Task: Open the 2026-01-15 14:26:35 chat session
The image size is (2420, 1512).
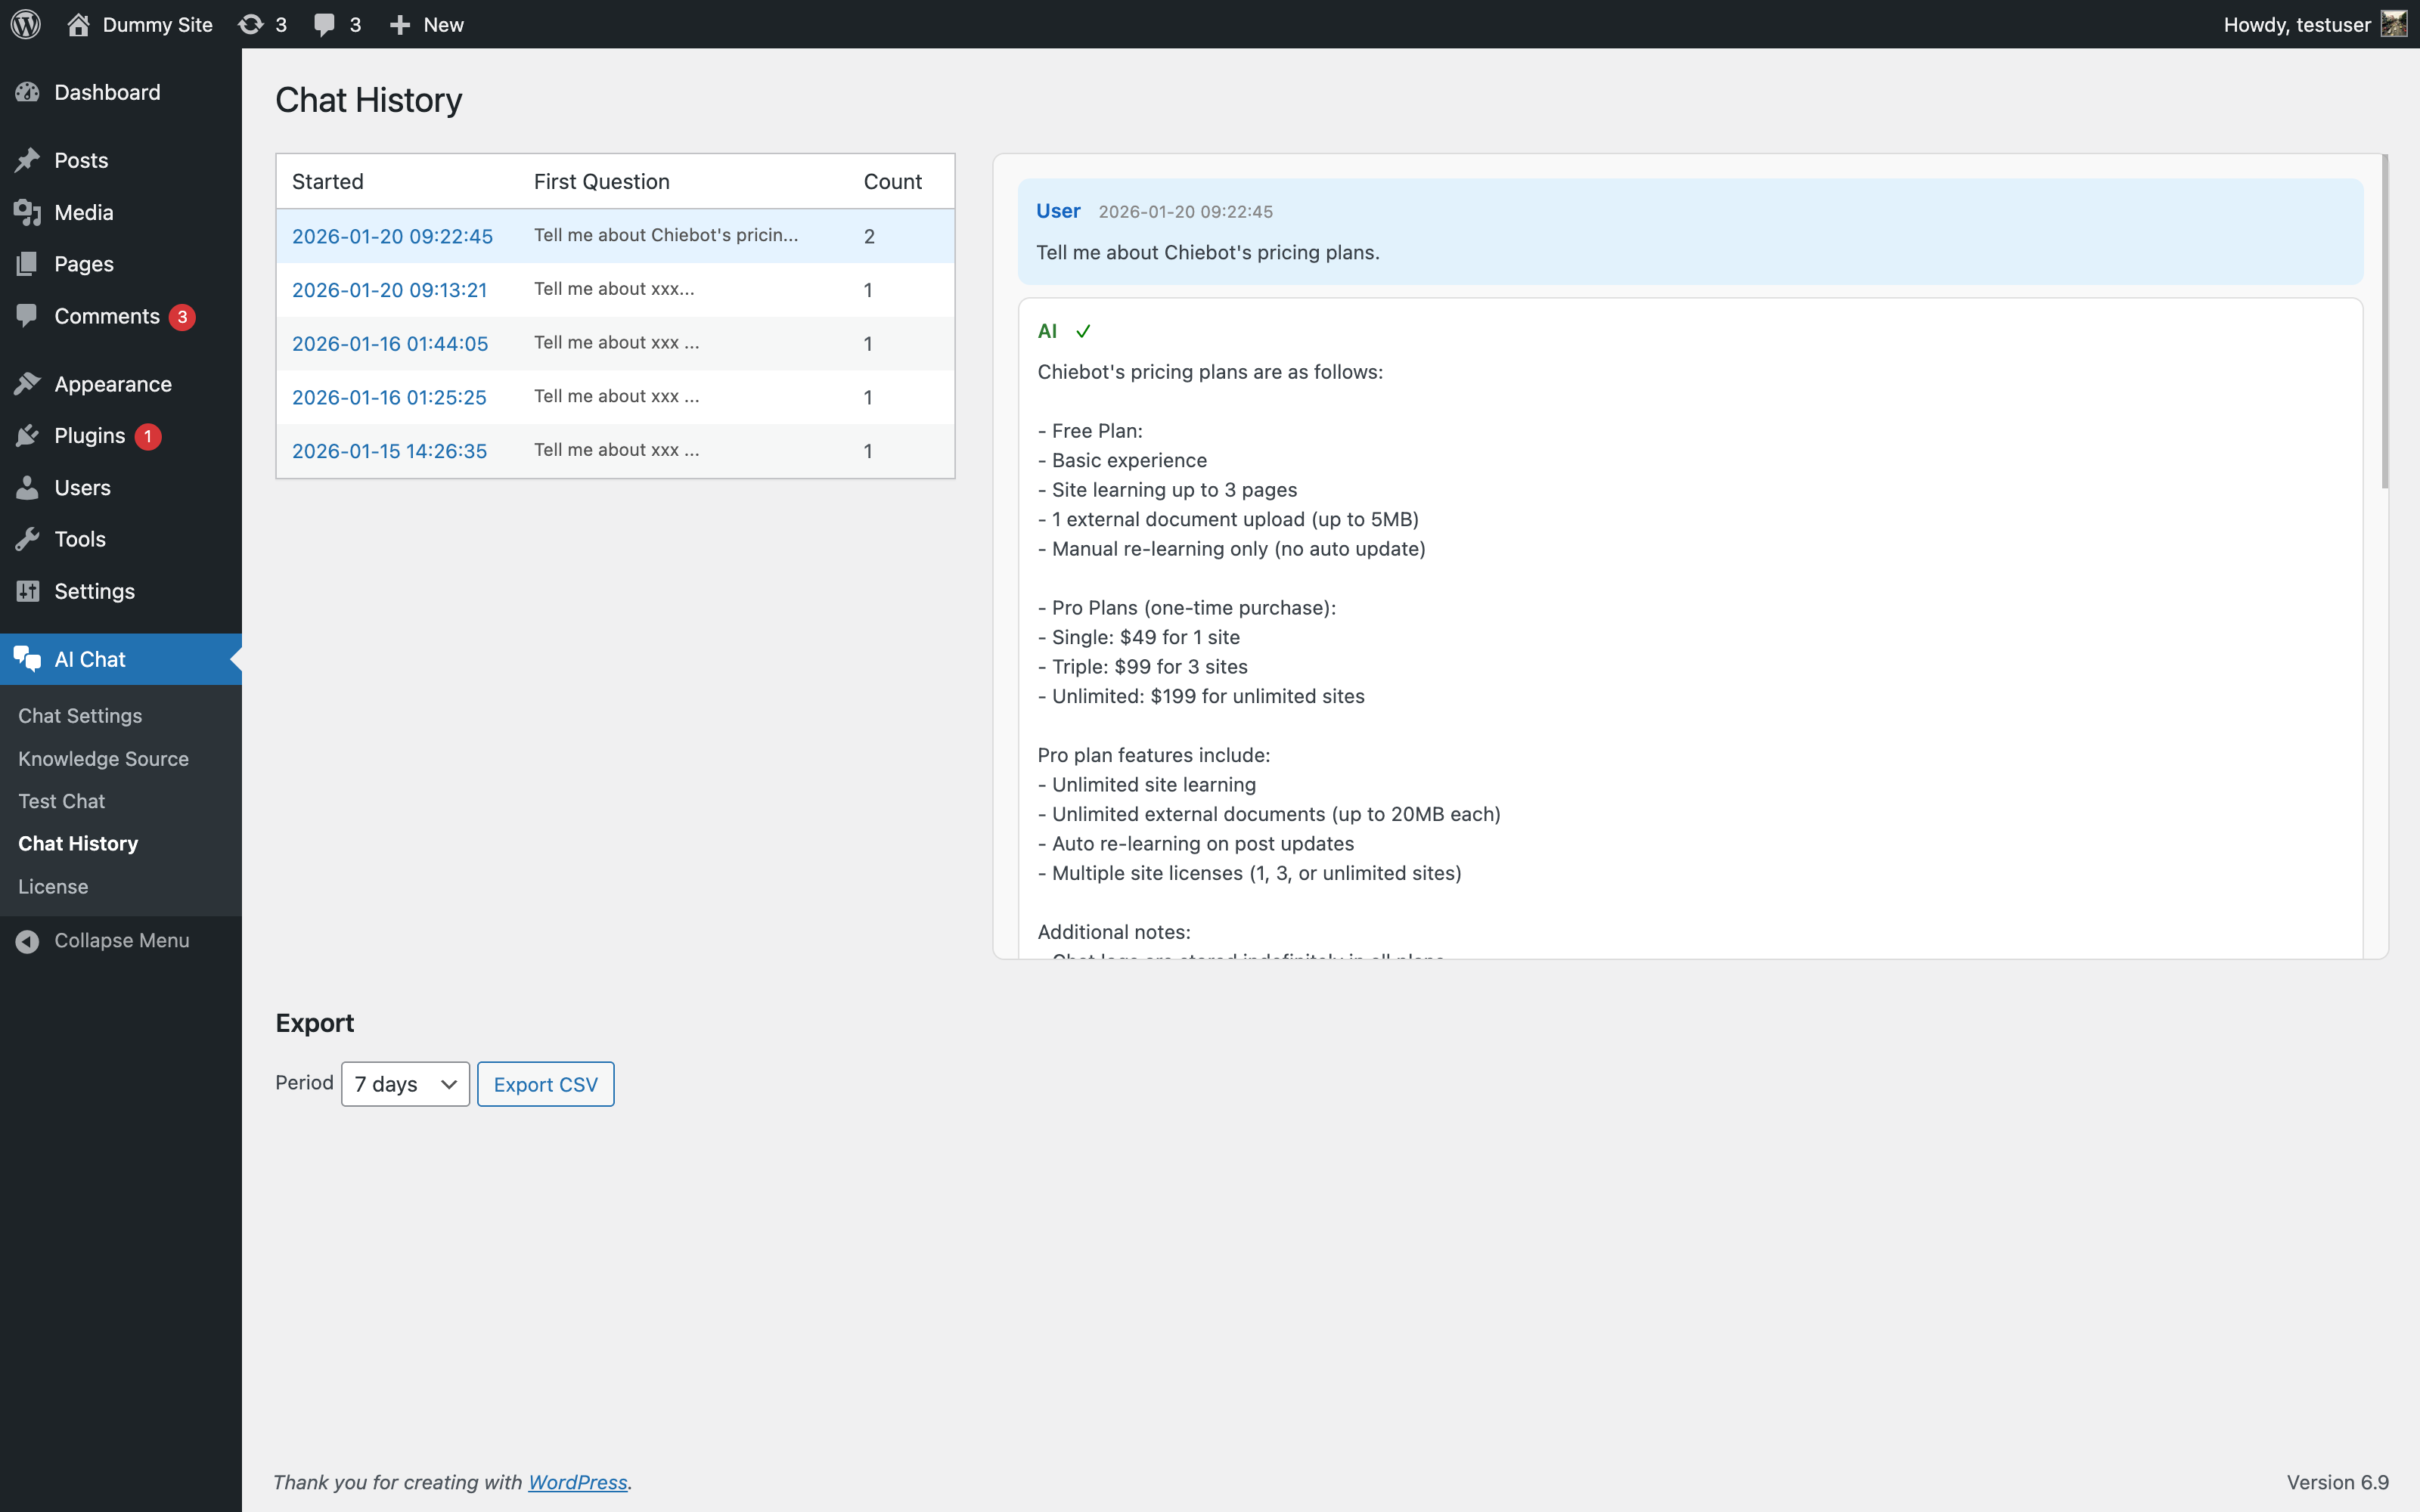Action: pos(389,451)
